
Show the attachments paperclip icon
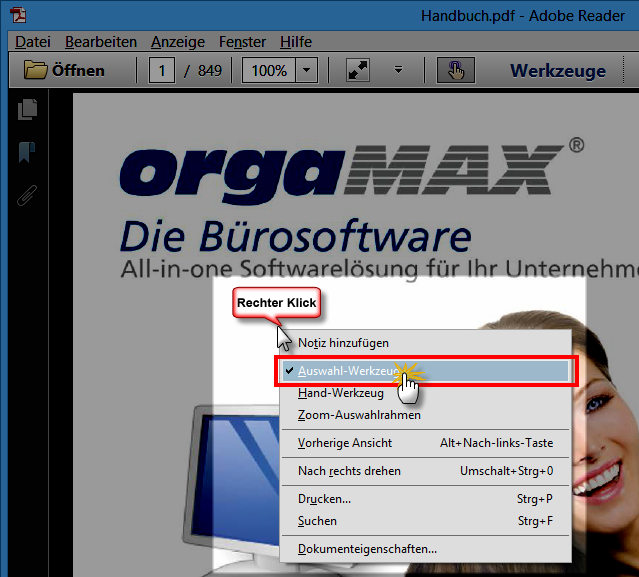pyautogui.click(x=27, y=195)
